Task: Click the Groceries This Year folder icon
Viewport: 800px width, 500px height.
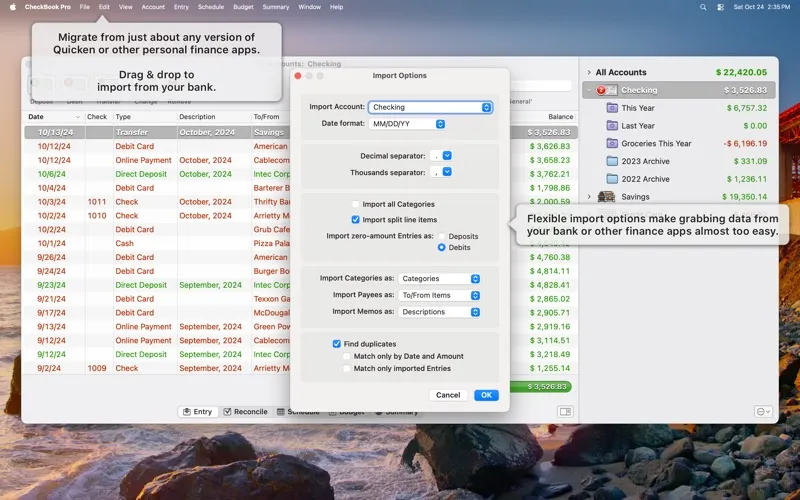Action: [612, 143]
